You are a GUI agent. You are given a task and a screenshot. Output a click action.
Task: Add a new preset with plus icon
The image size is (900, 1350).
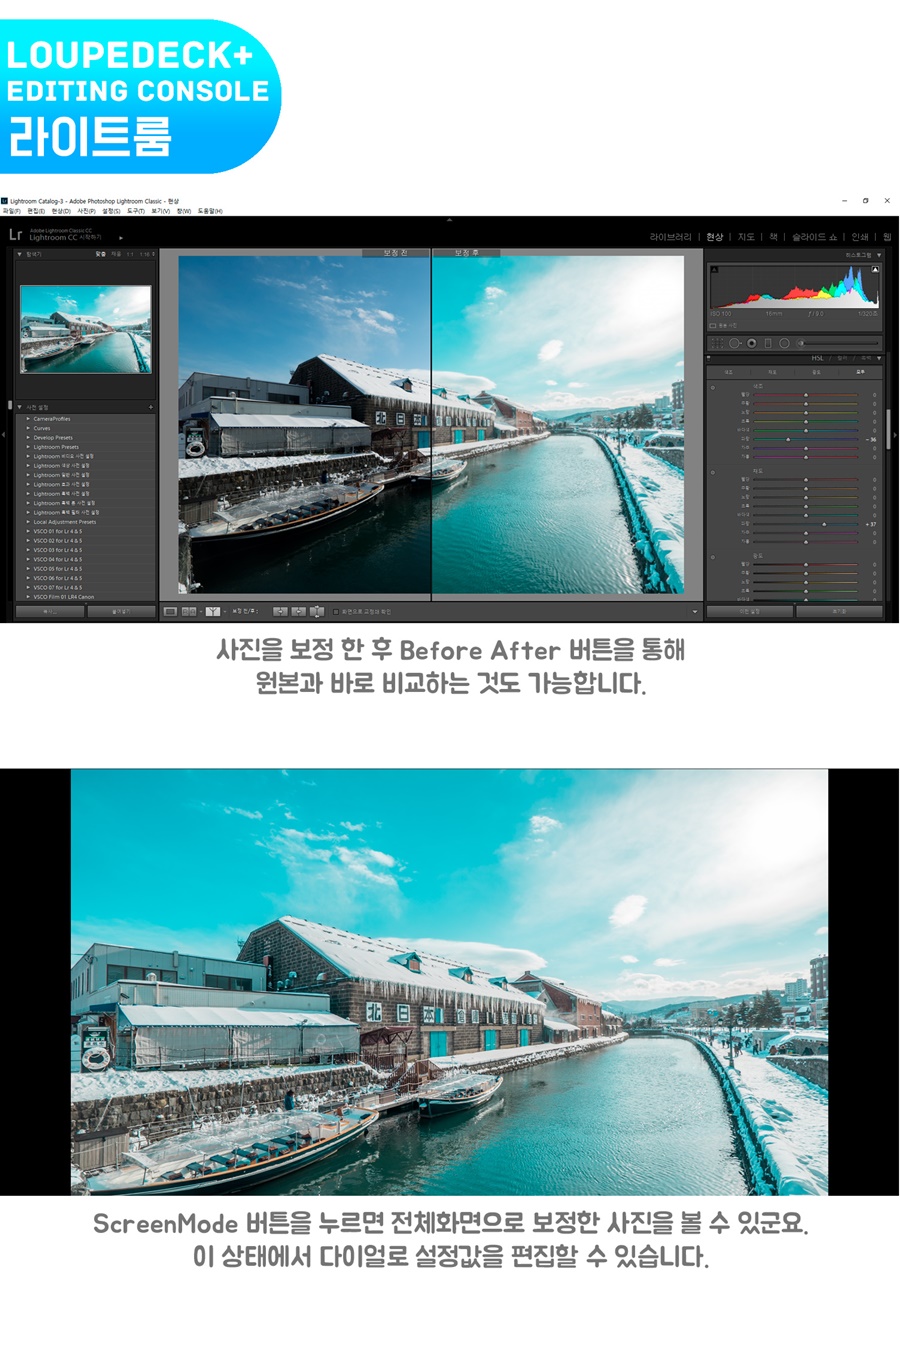[151, 407]
